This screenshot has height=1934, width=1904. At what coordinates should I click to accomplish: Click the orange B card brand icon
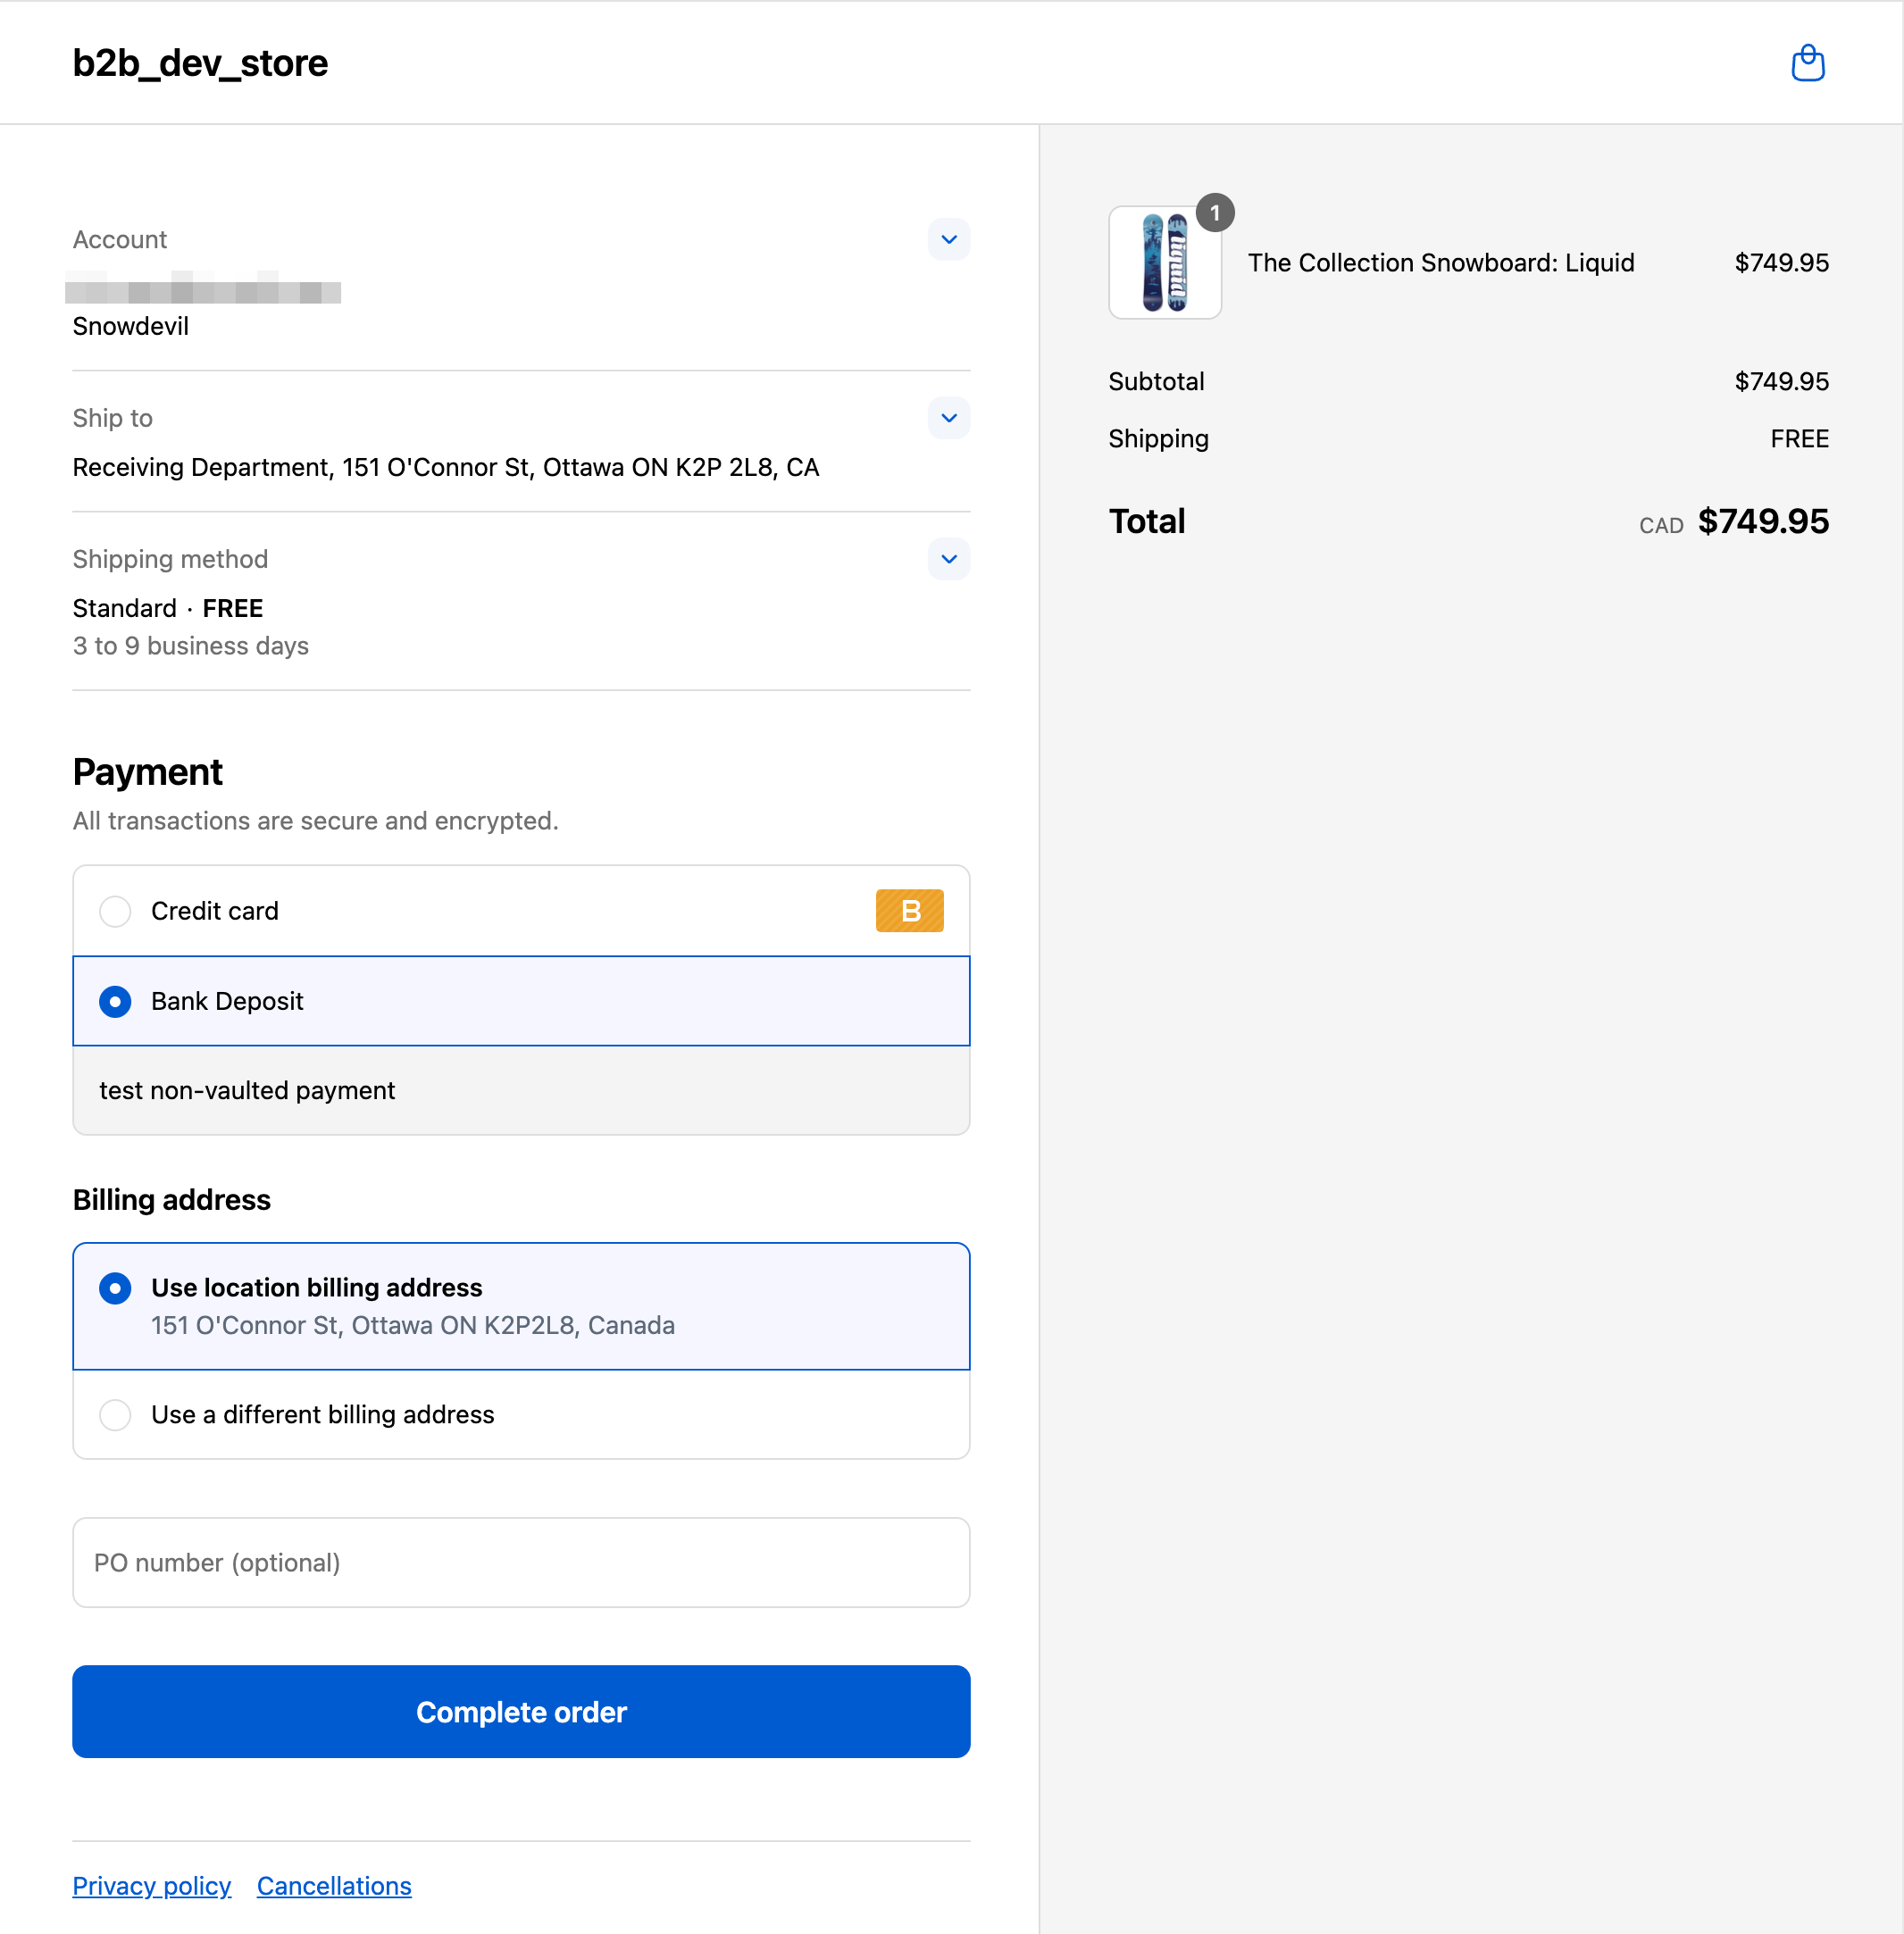tap(909, 910)
